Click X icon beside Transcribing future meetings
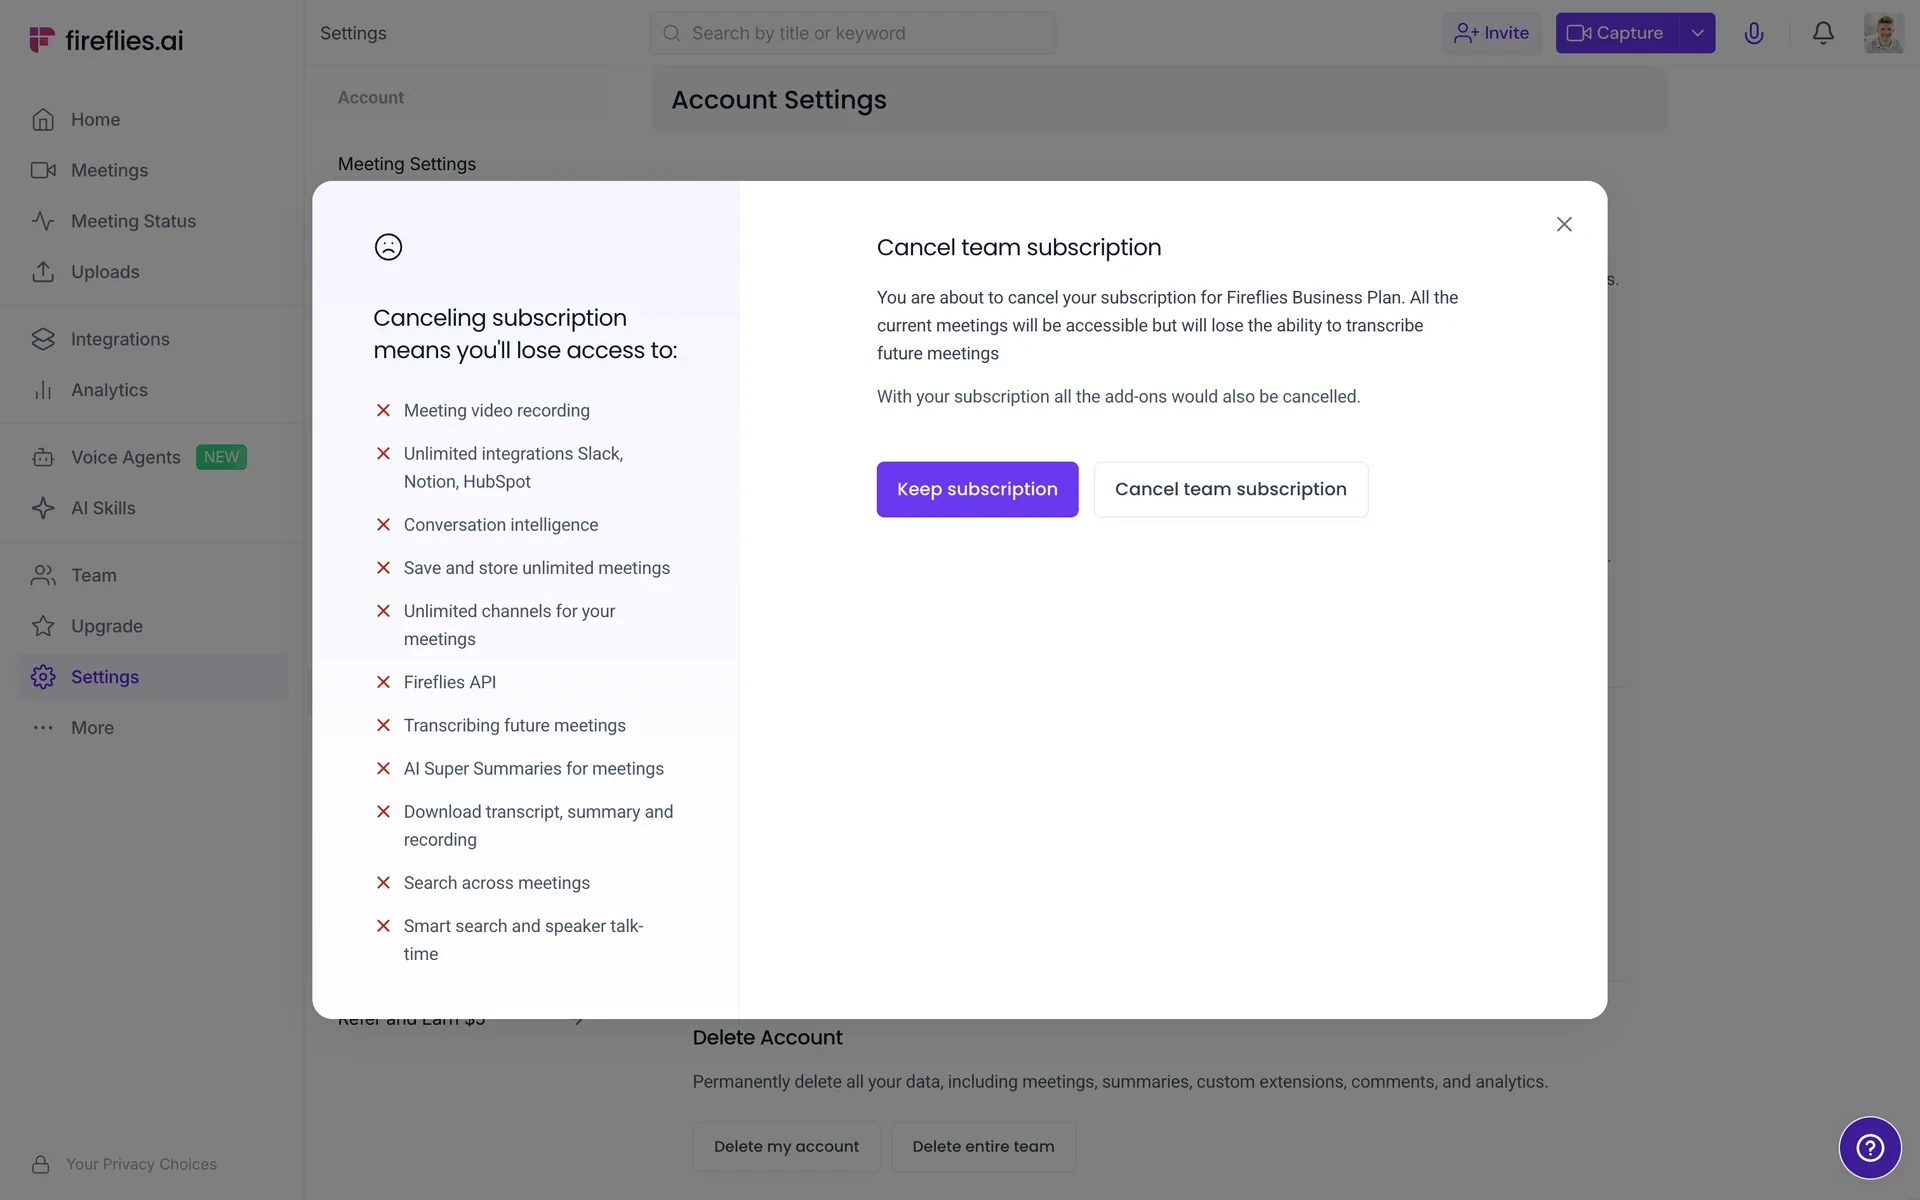The width and height of the screenshot is (1920, 1200). [x=383, y=725]
